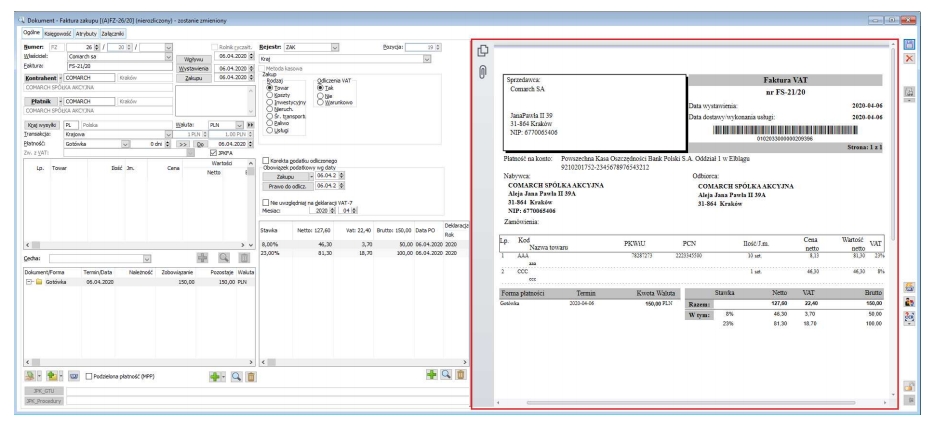Viewport: 933px width, 423px height.
Task: Click the Wystawienia date button
Action: click(x=193, y=68)
